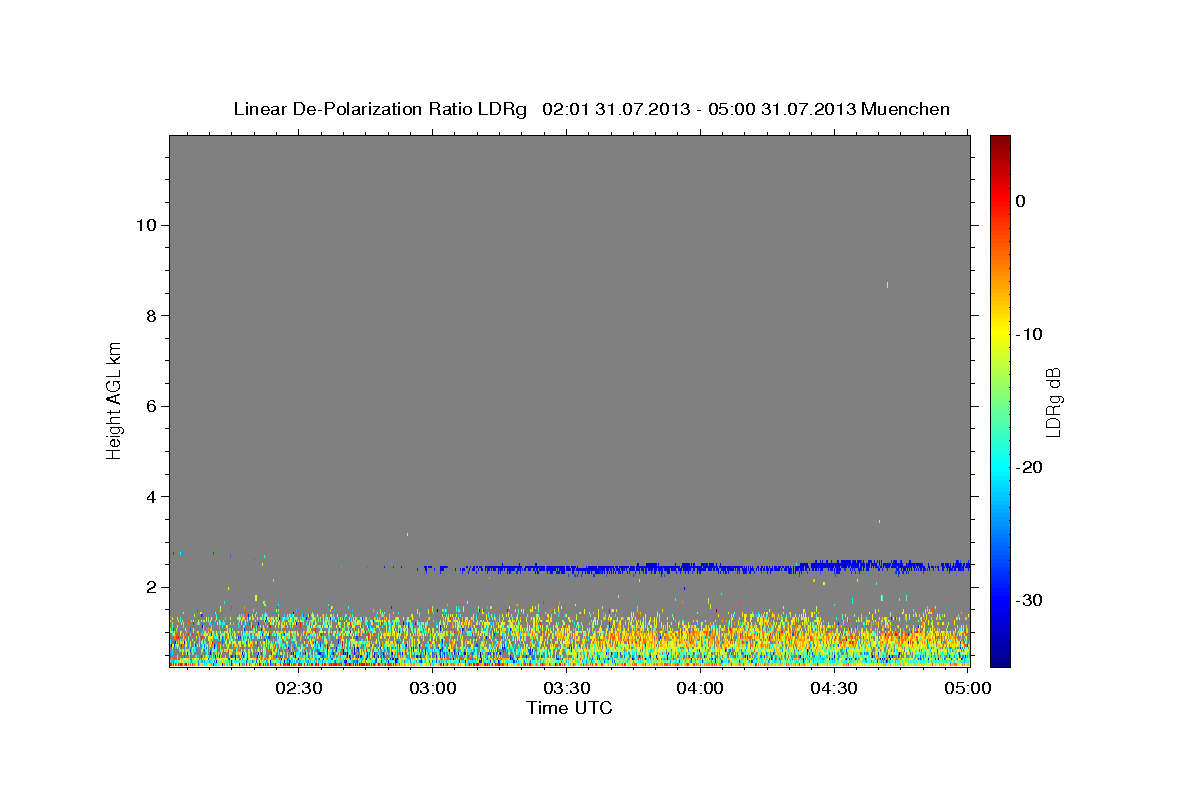This screenshot has height=800, width=1200.
Task: Click the colorbar label '-30'
Action: 1030,601
